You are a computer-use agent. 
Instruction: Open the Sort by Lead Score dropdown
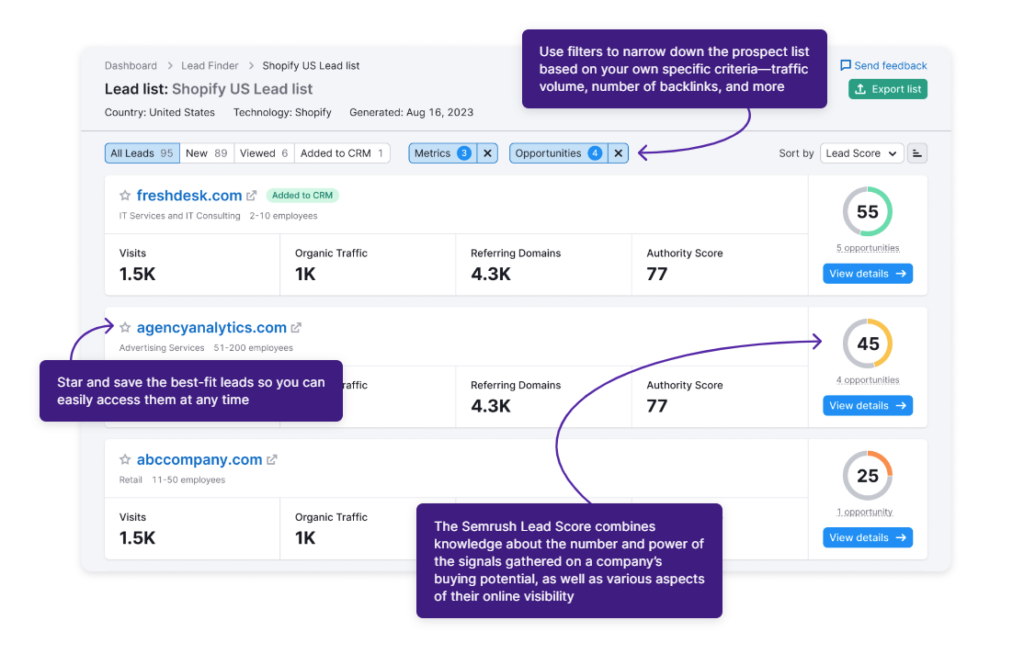(861, 153)
